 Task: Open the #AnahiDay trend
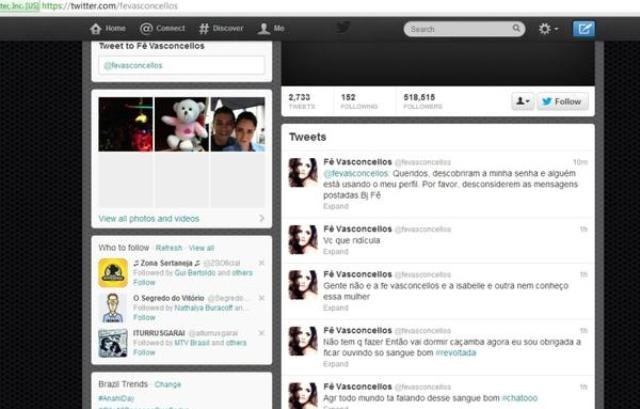116,398
